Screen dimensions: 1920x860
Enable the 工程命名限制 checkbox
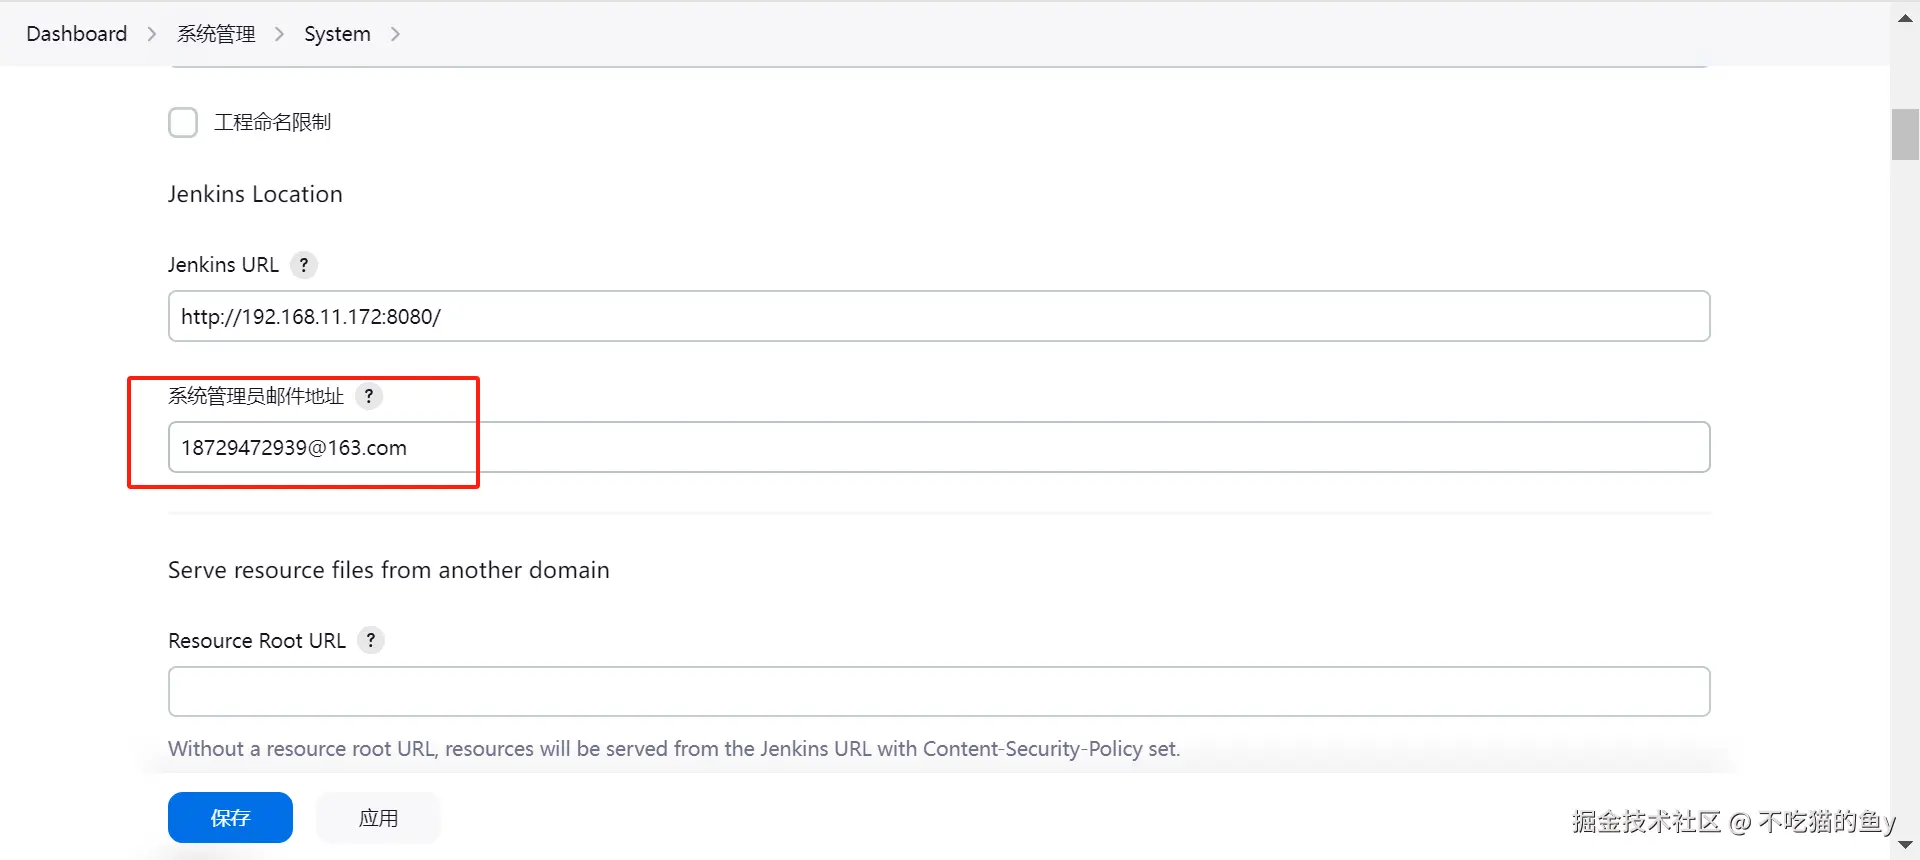183,122
